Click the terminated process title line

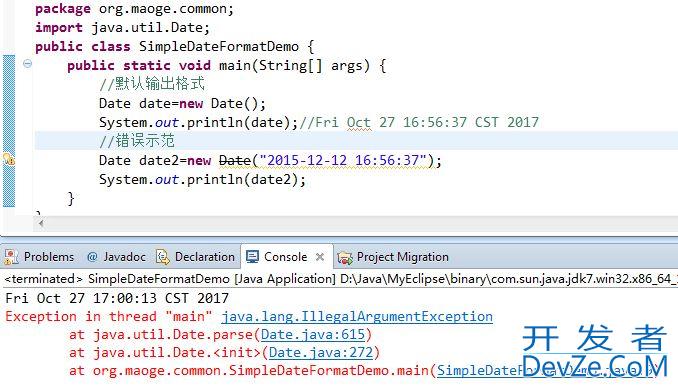[x=340, y=279]
